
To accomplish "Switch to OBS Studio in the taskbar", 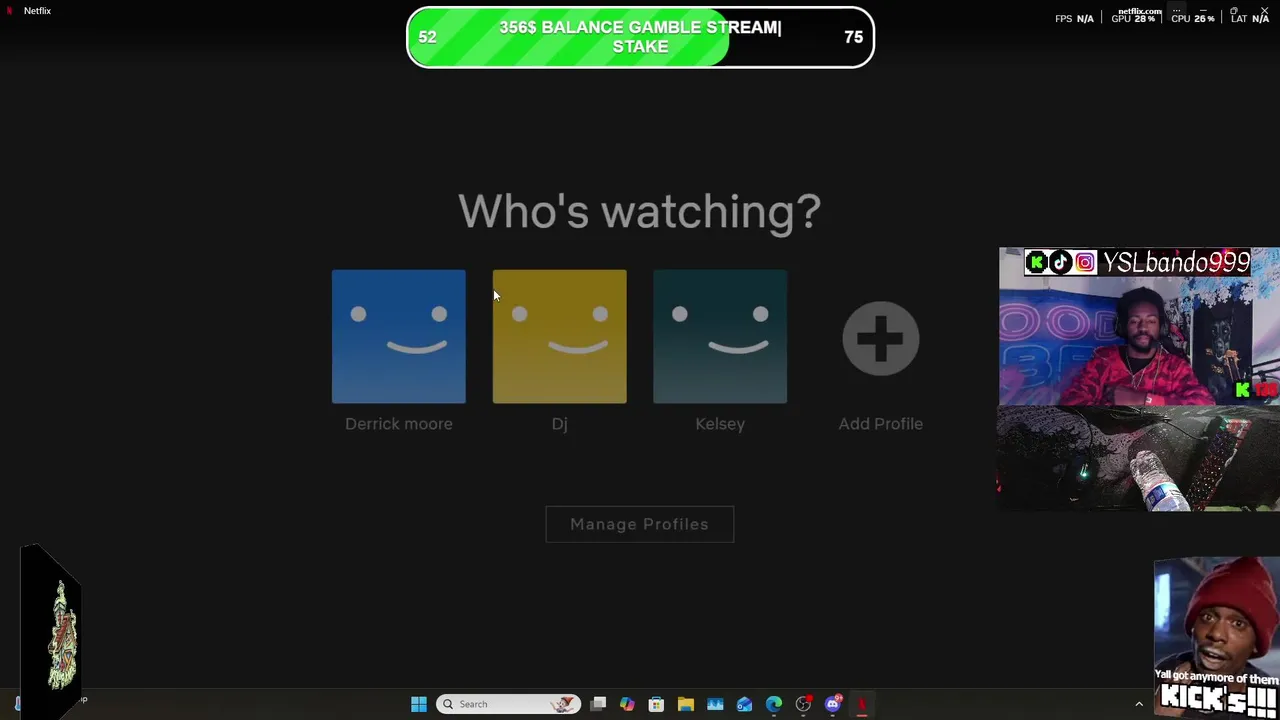I will [x=803, y=704].
